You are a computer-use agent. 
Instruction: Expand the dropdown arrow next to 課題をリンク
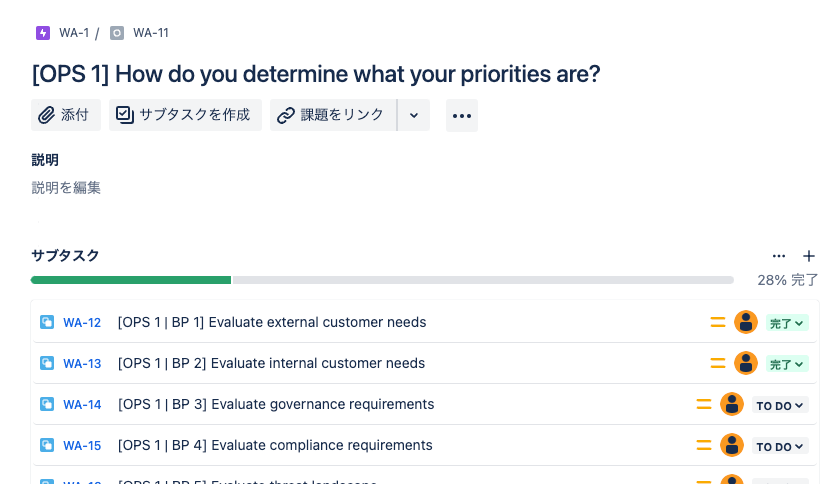[414, 115]
